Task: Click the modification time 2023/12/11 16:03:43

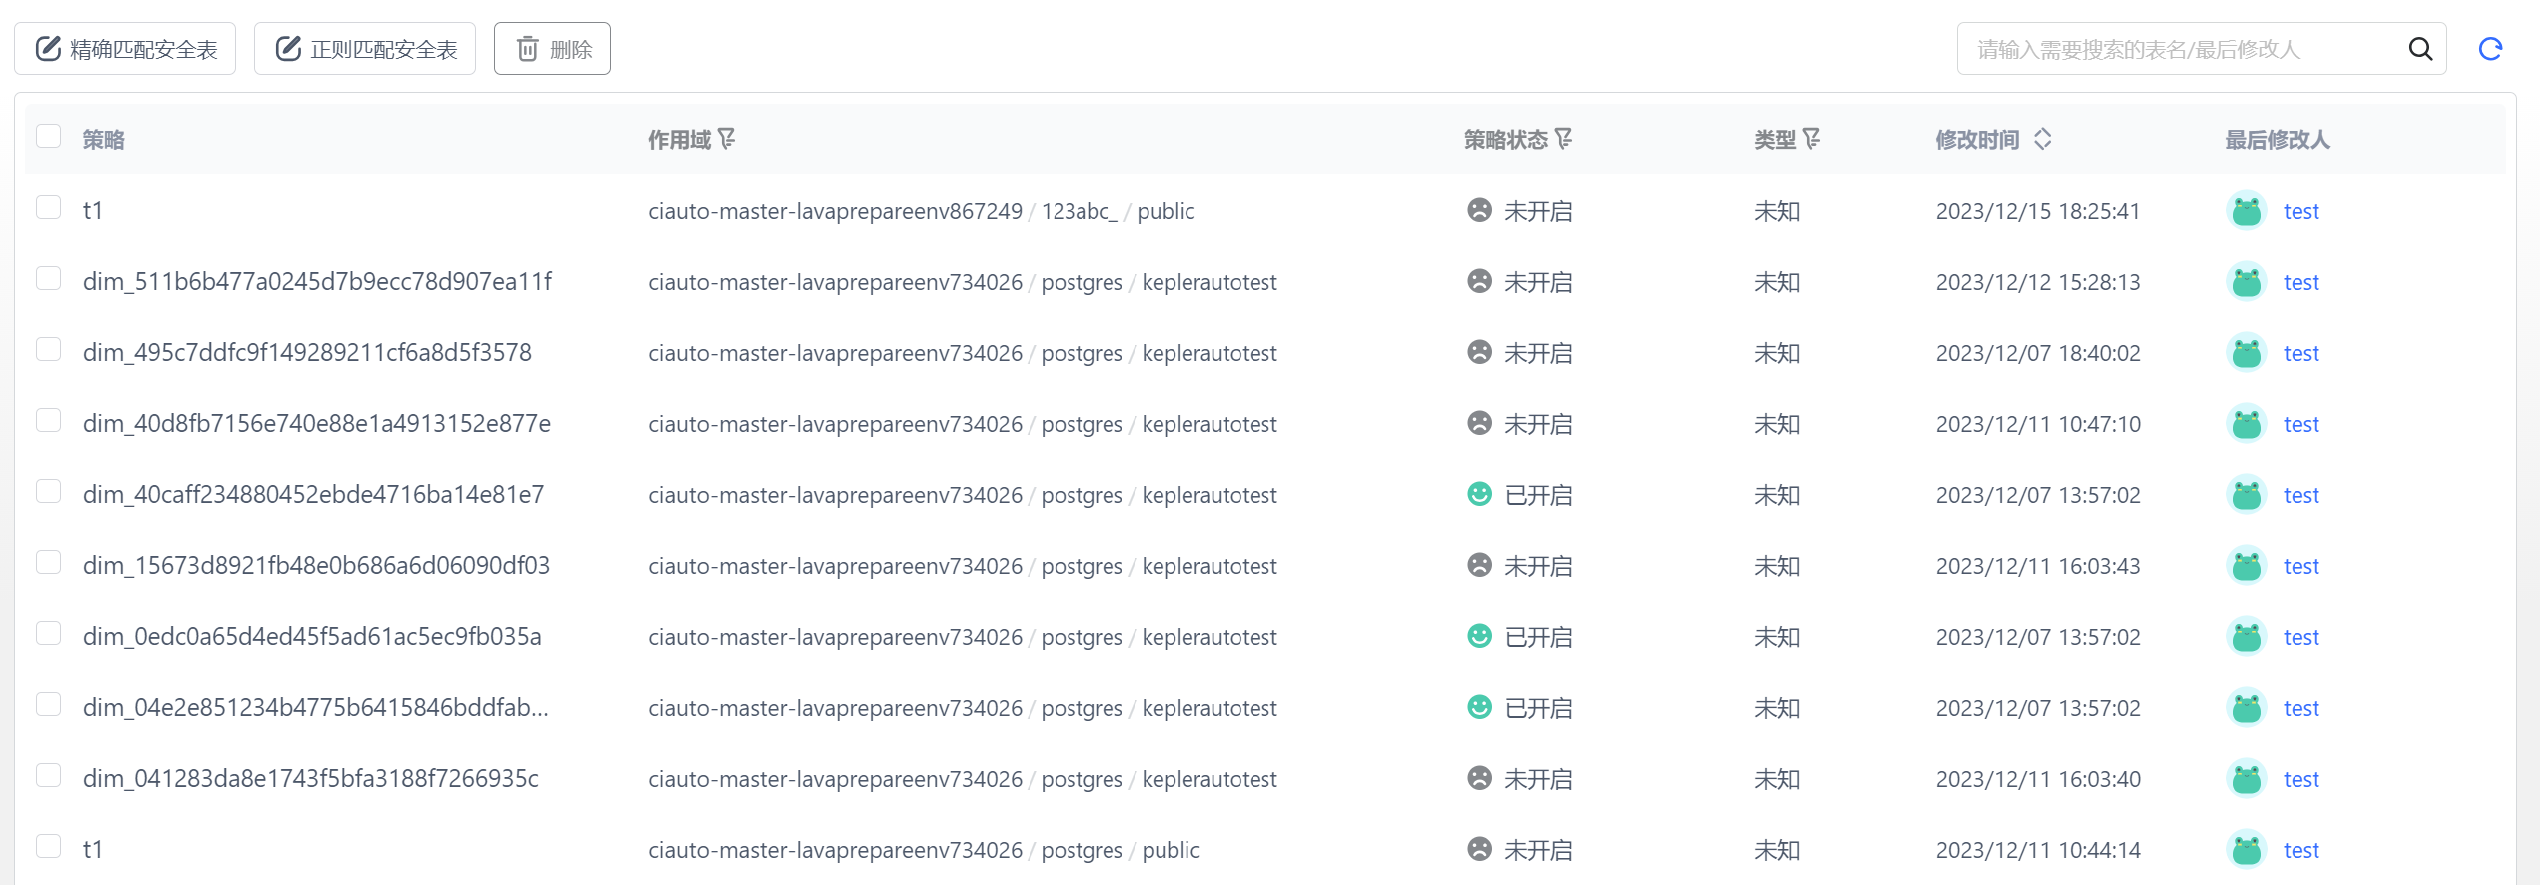Action: (x=2038, y=566)
